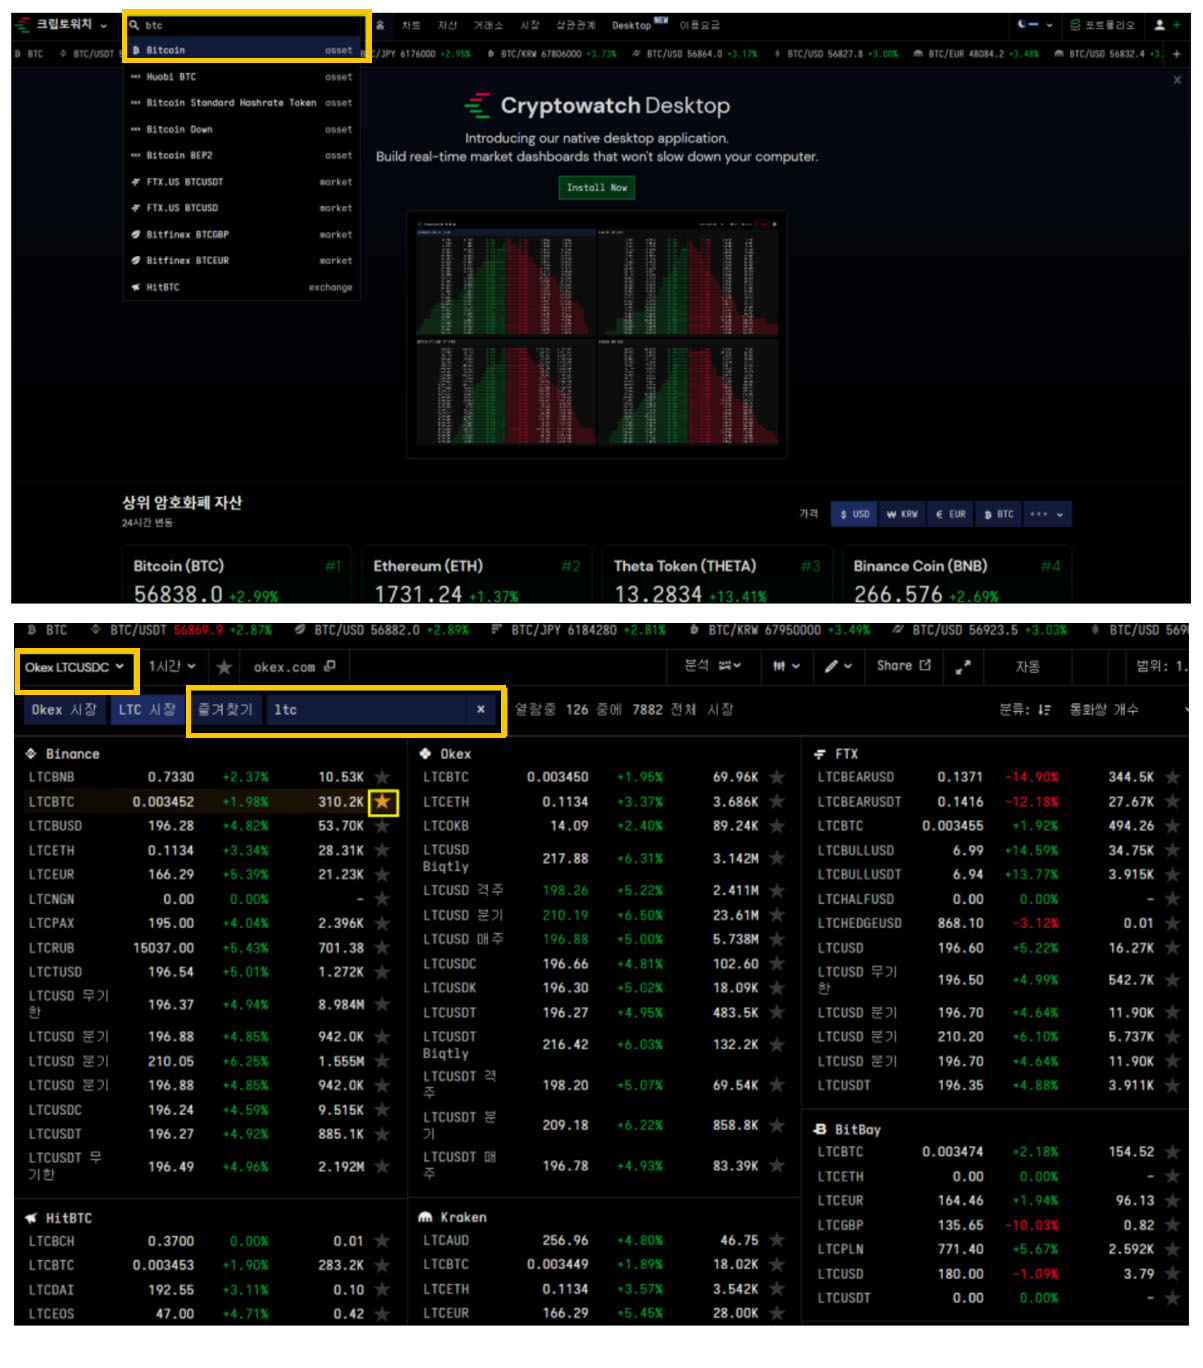The width and height of the screenshot is (1203, 1368).
Task: Click the FTX exchange logo icon
Action: point(820,754)
